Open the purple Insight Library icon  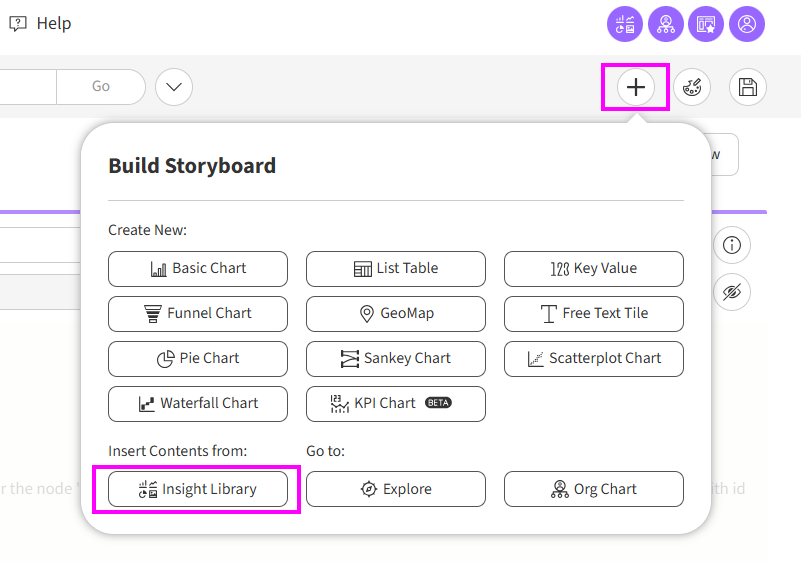pyautogui.click(x=625, y=24)
